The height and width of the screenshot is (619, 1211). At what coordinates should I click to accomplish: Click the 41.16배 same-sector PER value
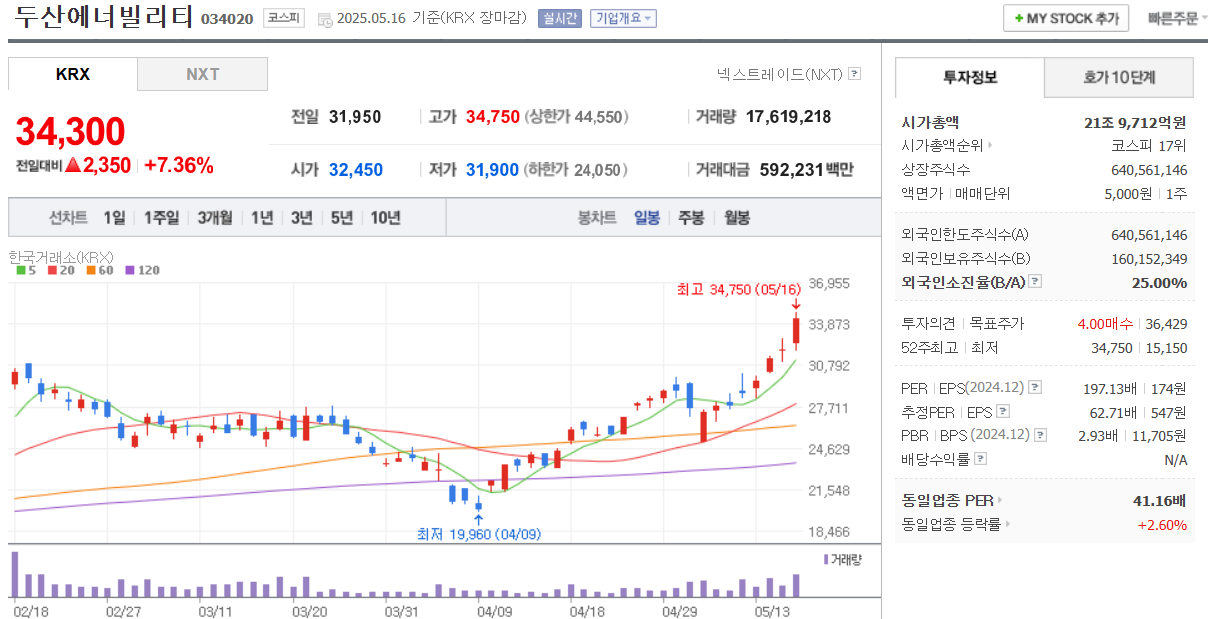[x=1159, y=500]
